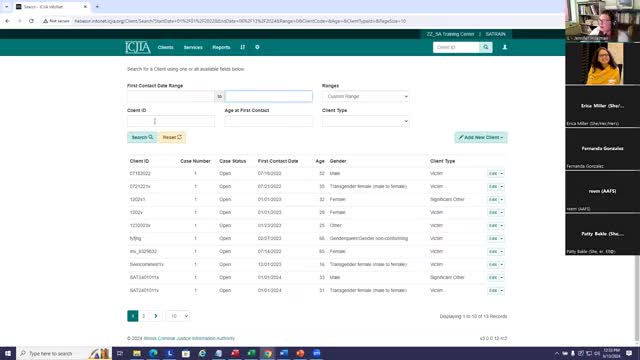640x360 pixels.
Task: Click the ICJIA logo
Action: (138, 47)
